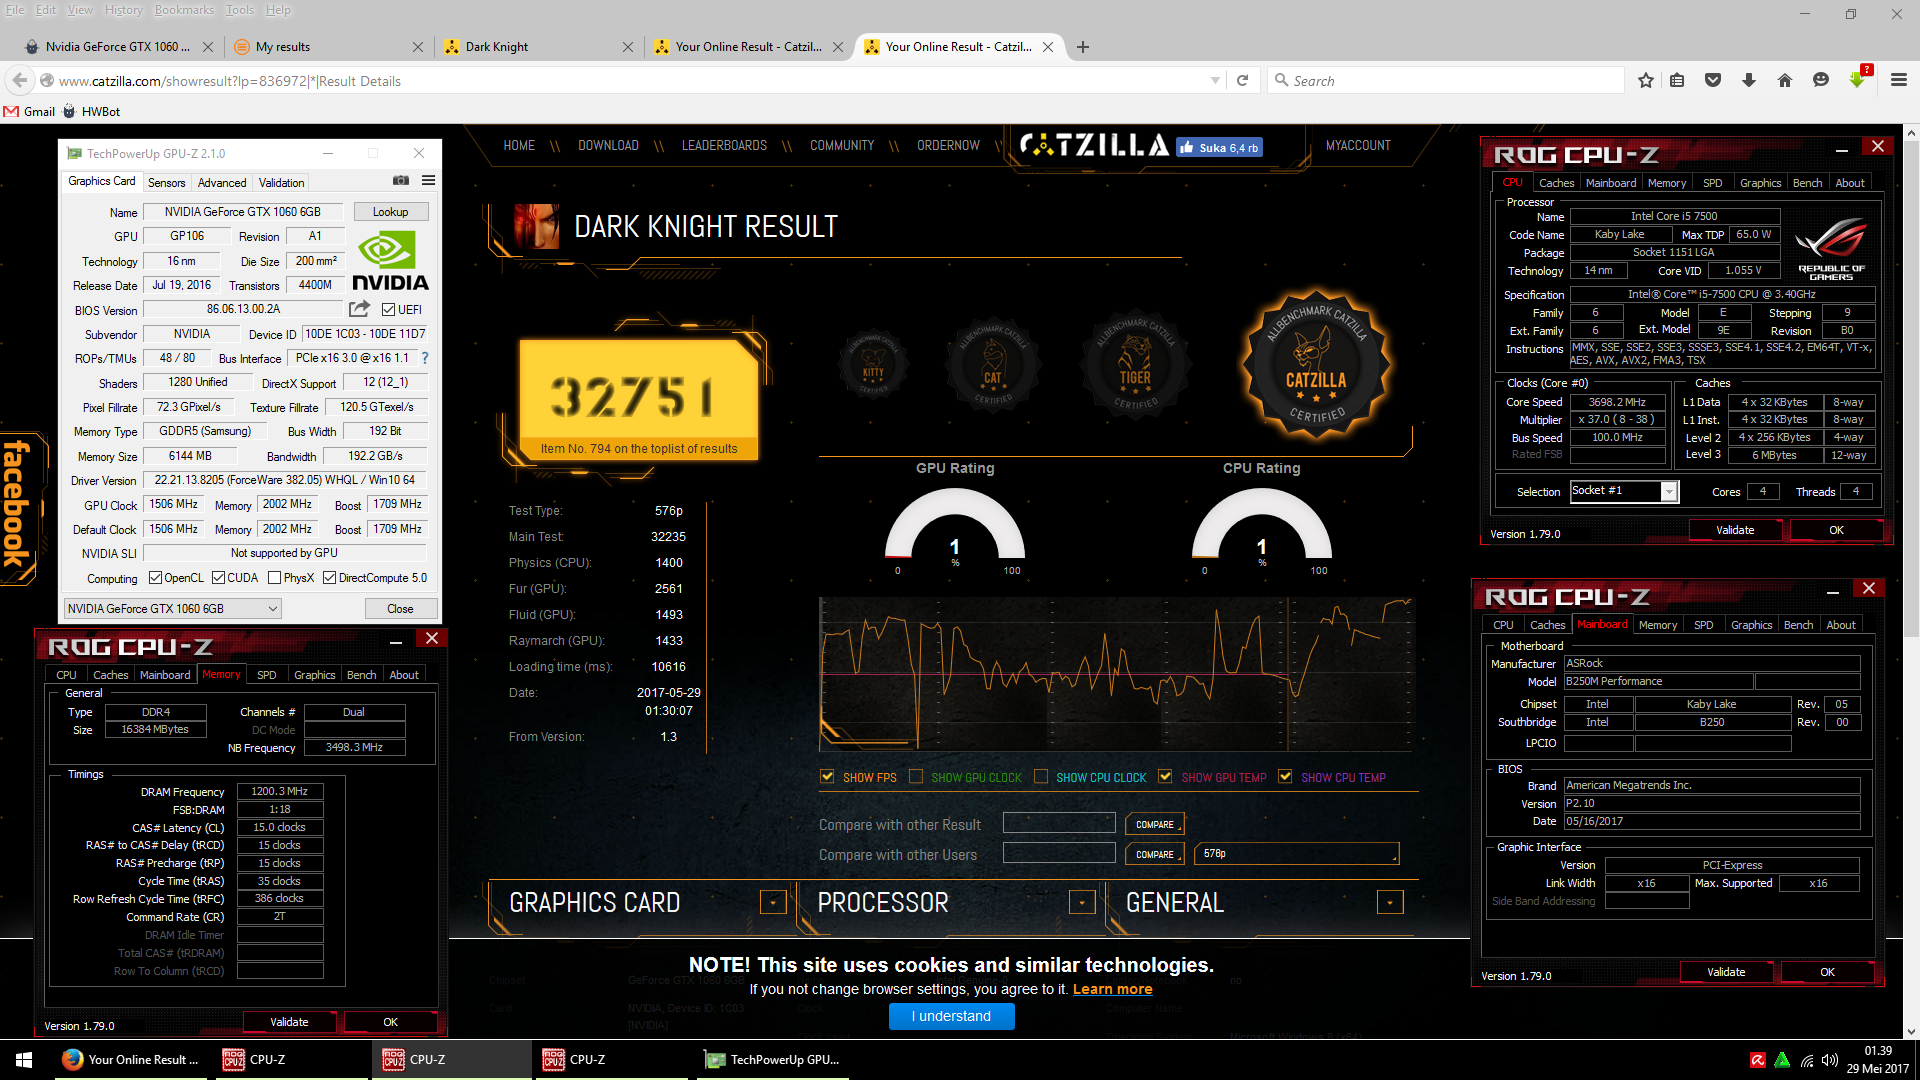Click the green download extension icon
The image size is (1920, 1080).
click(x=1858, y=80)
